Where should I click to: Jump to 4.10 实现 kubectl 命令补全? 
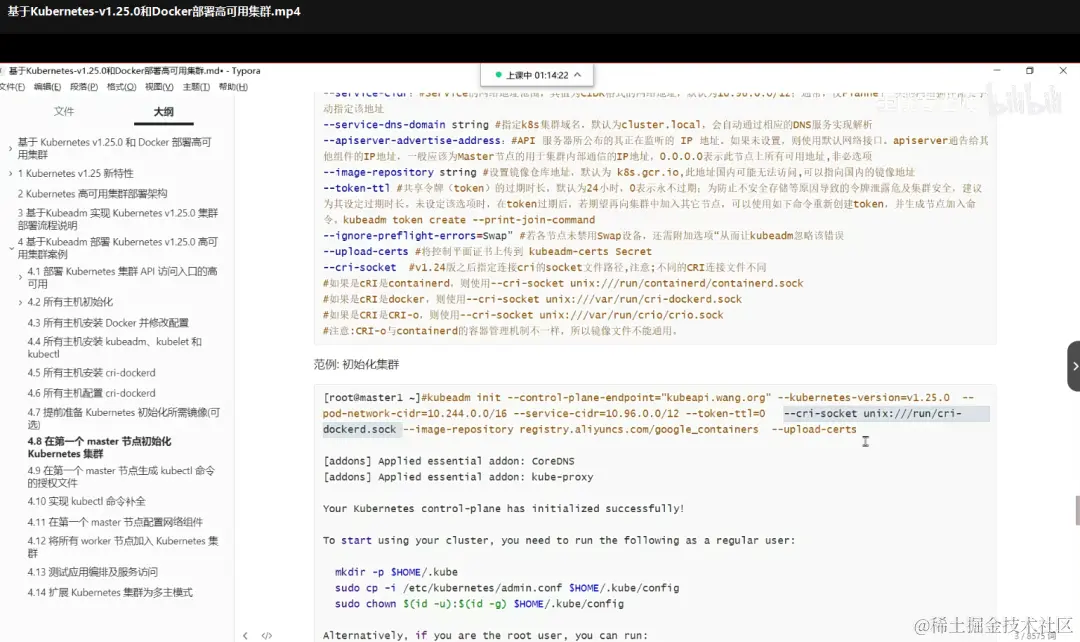point(87,501)
